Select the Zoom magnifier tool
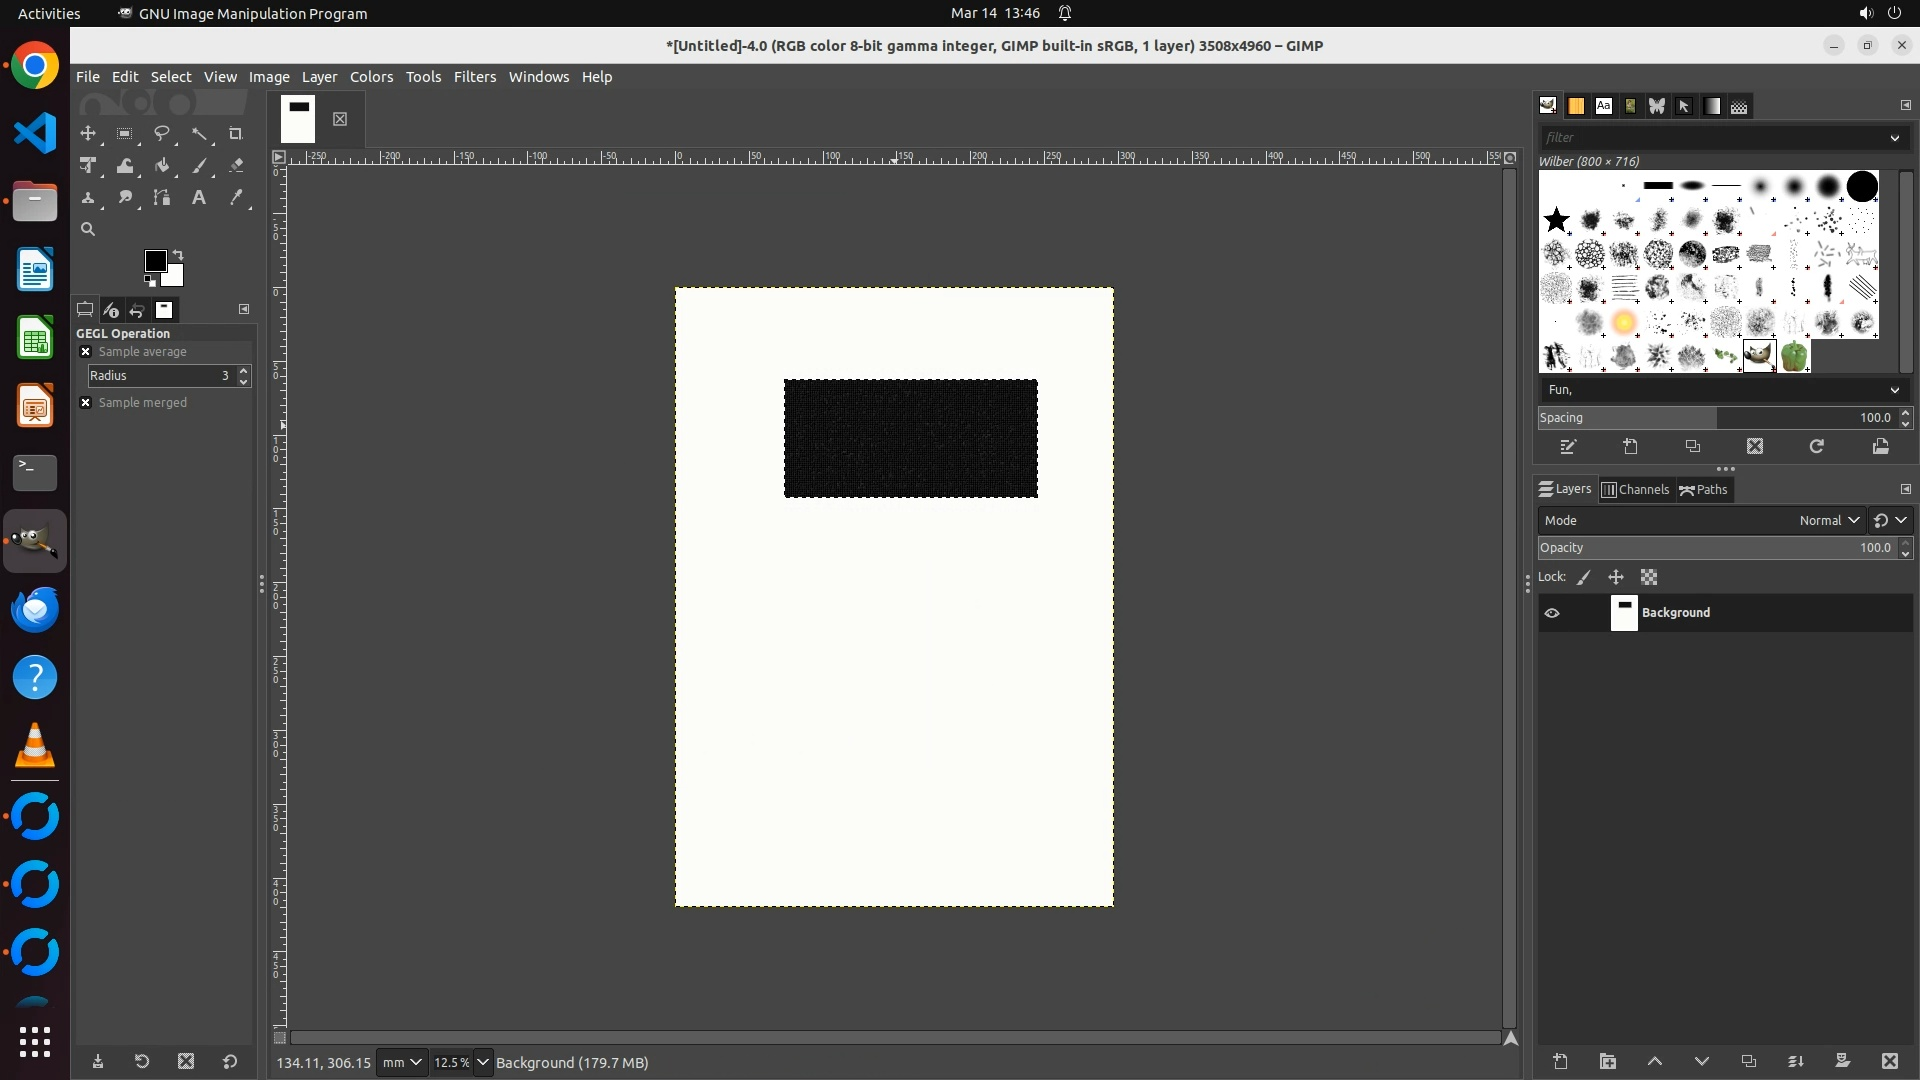Image resolution: width=1920 pixels, height=1080 pixels. pos(88,230)
